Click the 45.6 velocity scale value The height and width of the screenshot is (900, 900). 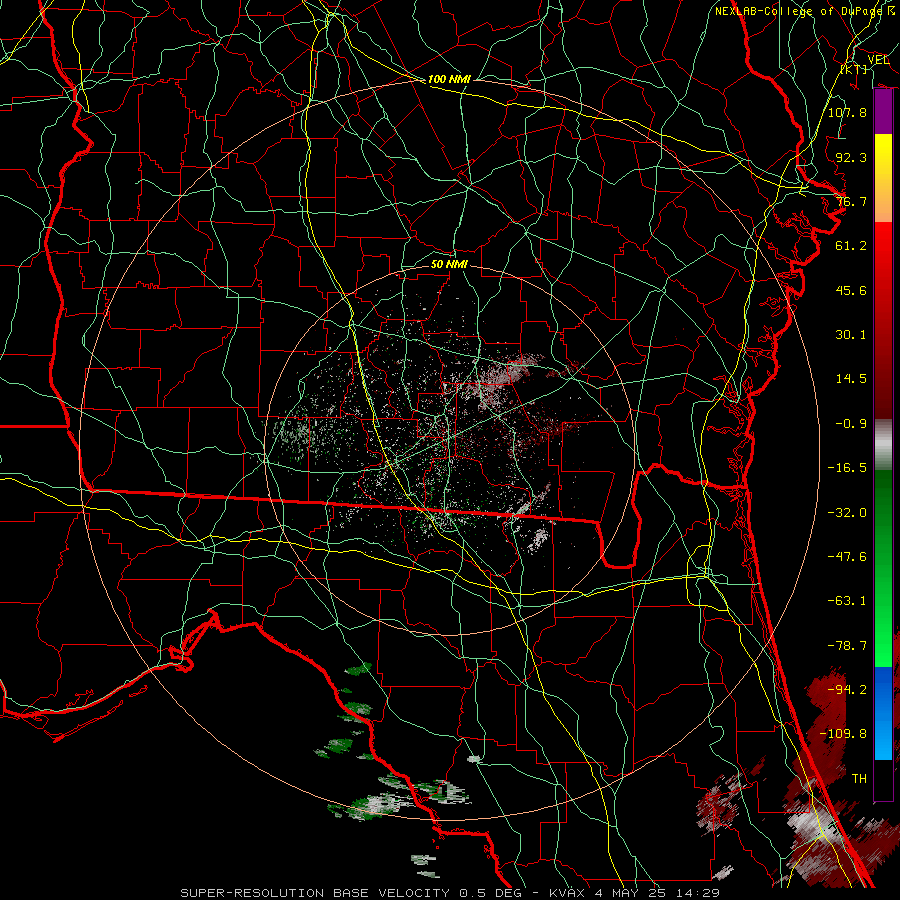coord(851,290)
